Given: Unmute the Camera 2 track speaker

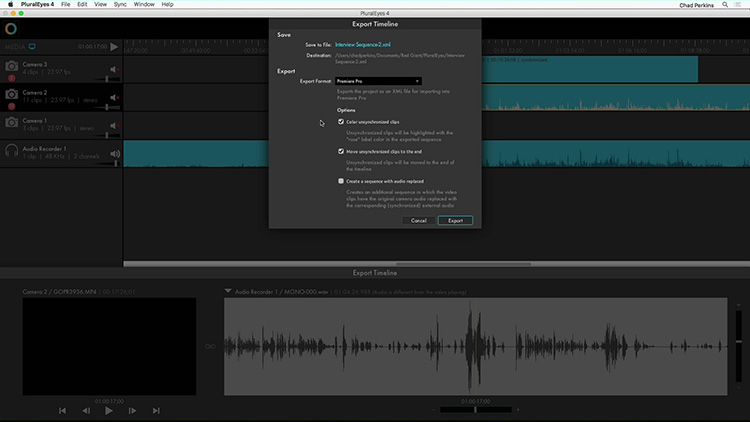Looking at the screenshot, I should pos(114,98).
